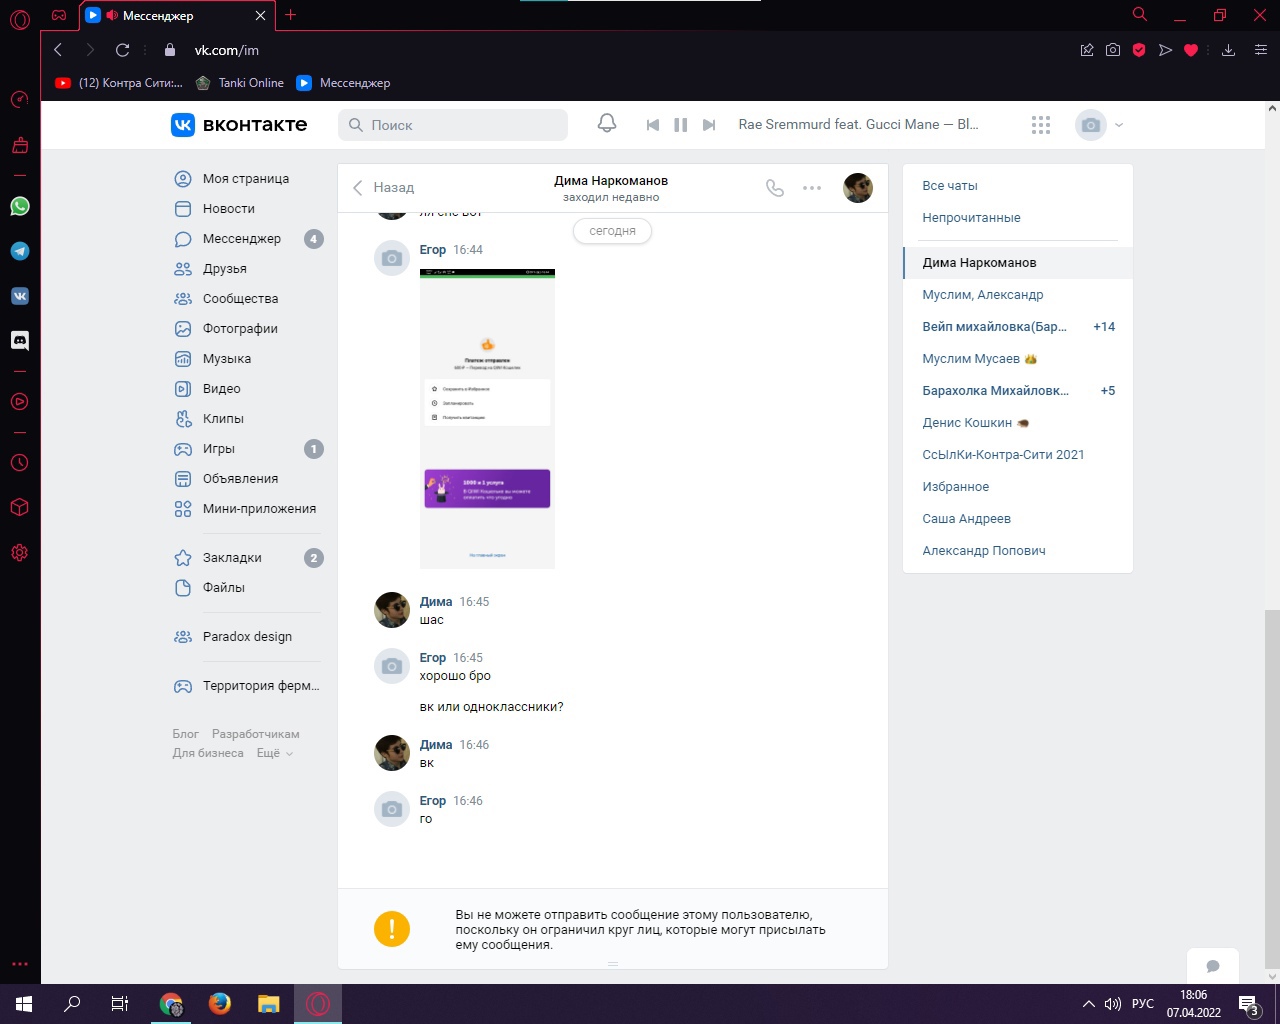Open WhatsApp in the Opera sidebar

[x=20, y=206]
